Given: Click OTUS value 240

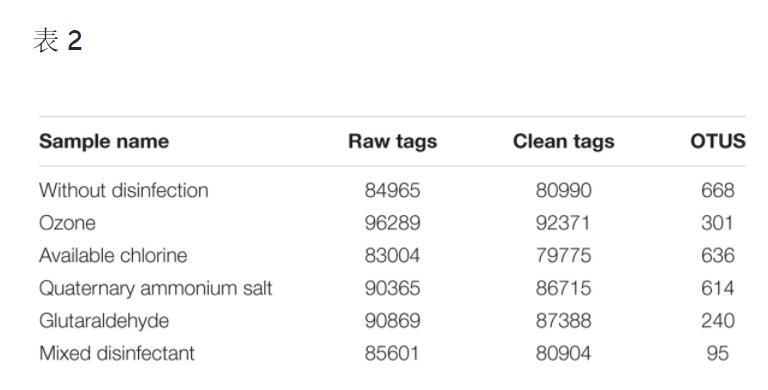Looking at the screenshot, I should click(718, 321).
